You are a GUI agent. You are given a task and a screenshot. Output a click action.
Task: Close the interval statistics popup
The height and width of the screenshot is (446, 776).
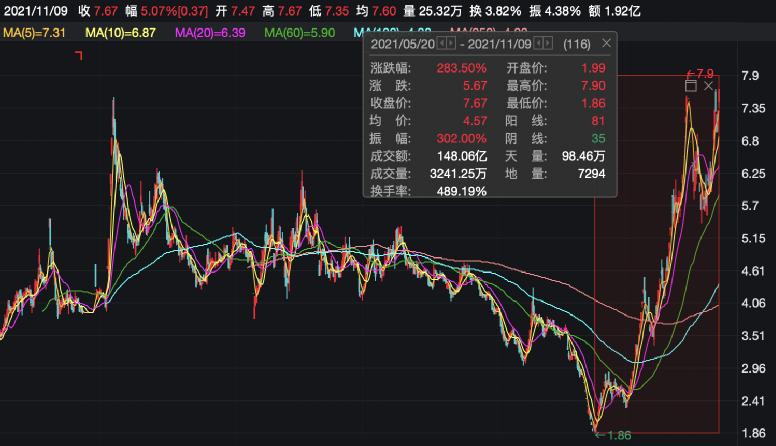pos(607,44)
